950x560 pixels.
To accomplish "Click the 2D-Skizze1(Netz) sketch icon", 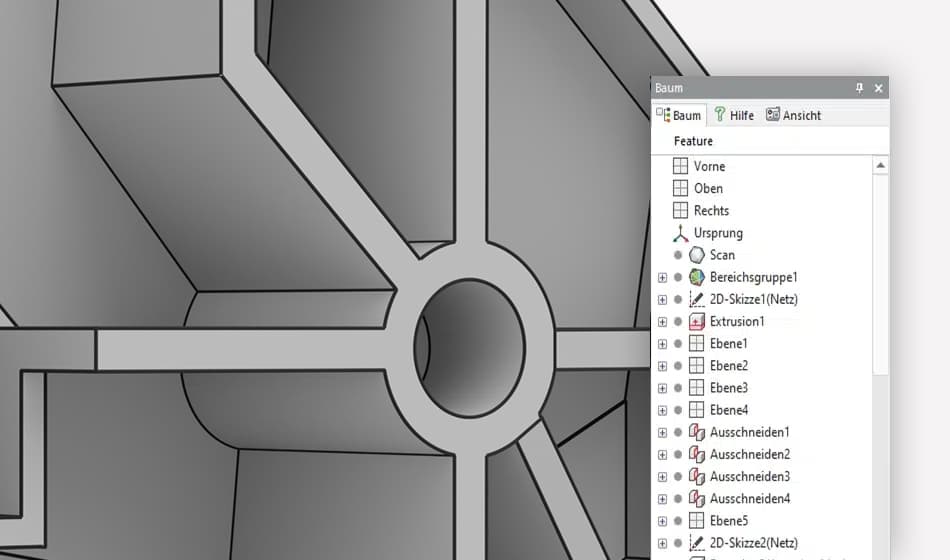I will click(x=697, y=299).
